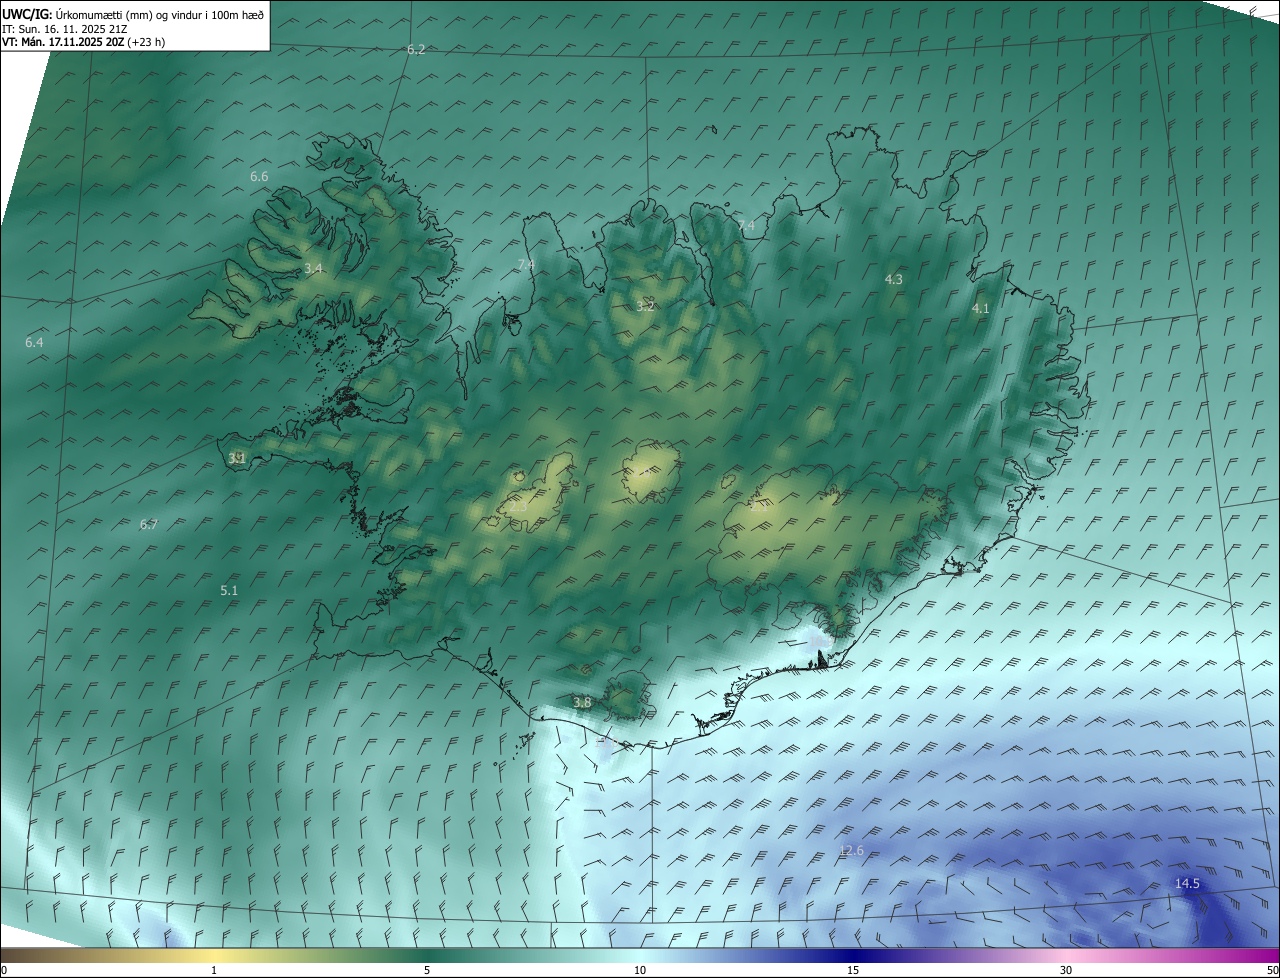Click the 0 tick on the colour scale
This screenshot has height=978, width=1280.
4,970
